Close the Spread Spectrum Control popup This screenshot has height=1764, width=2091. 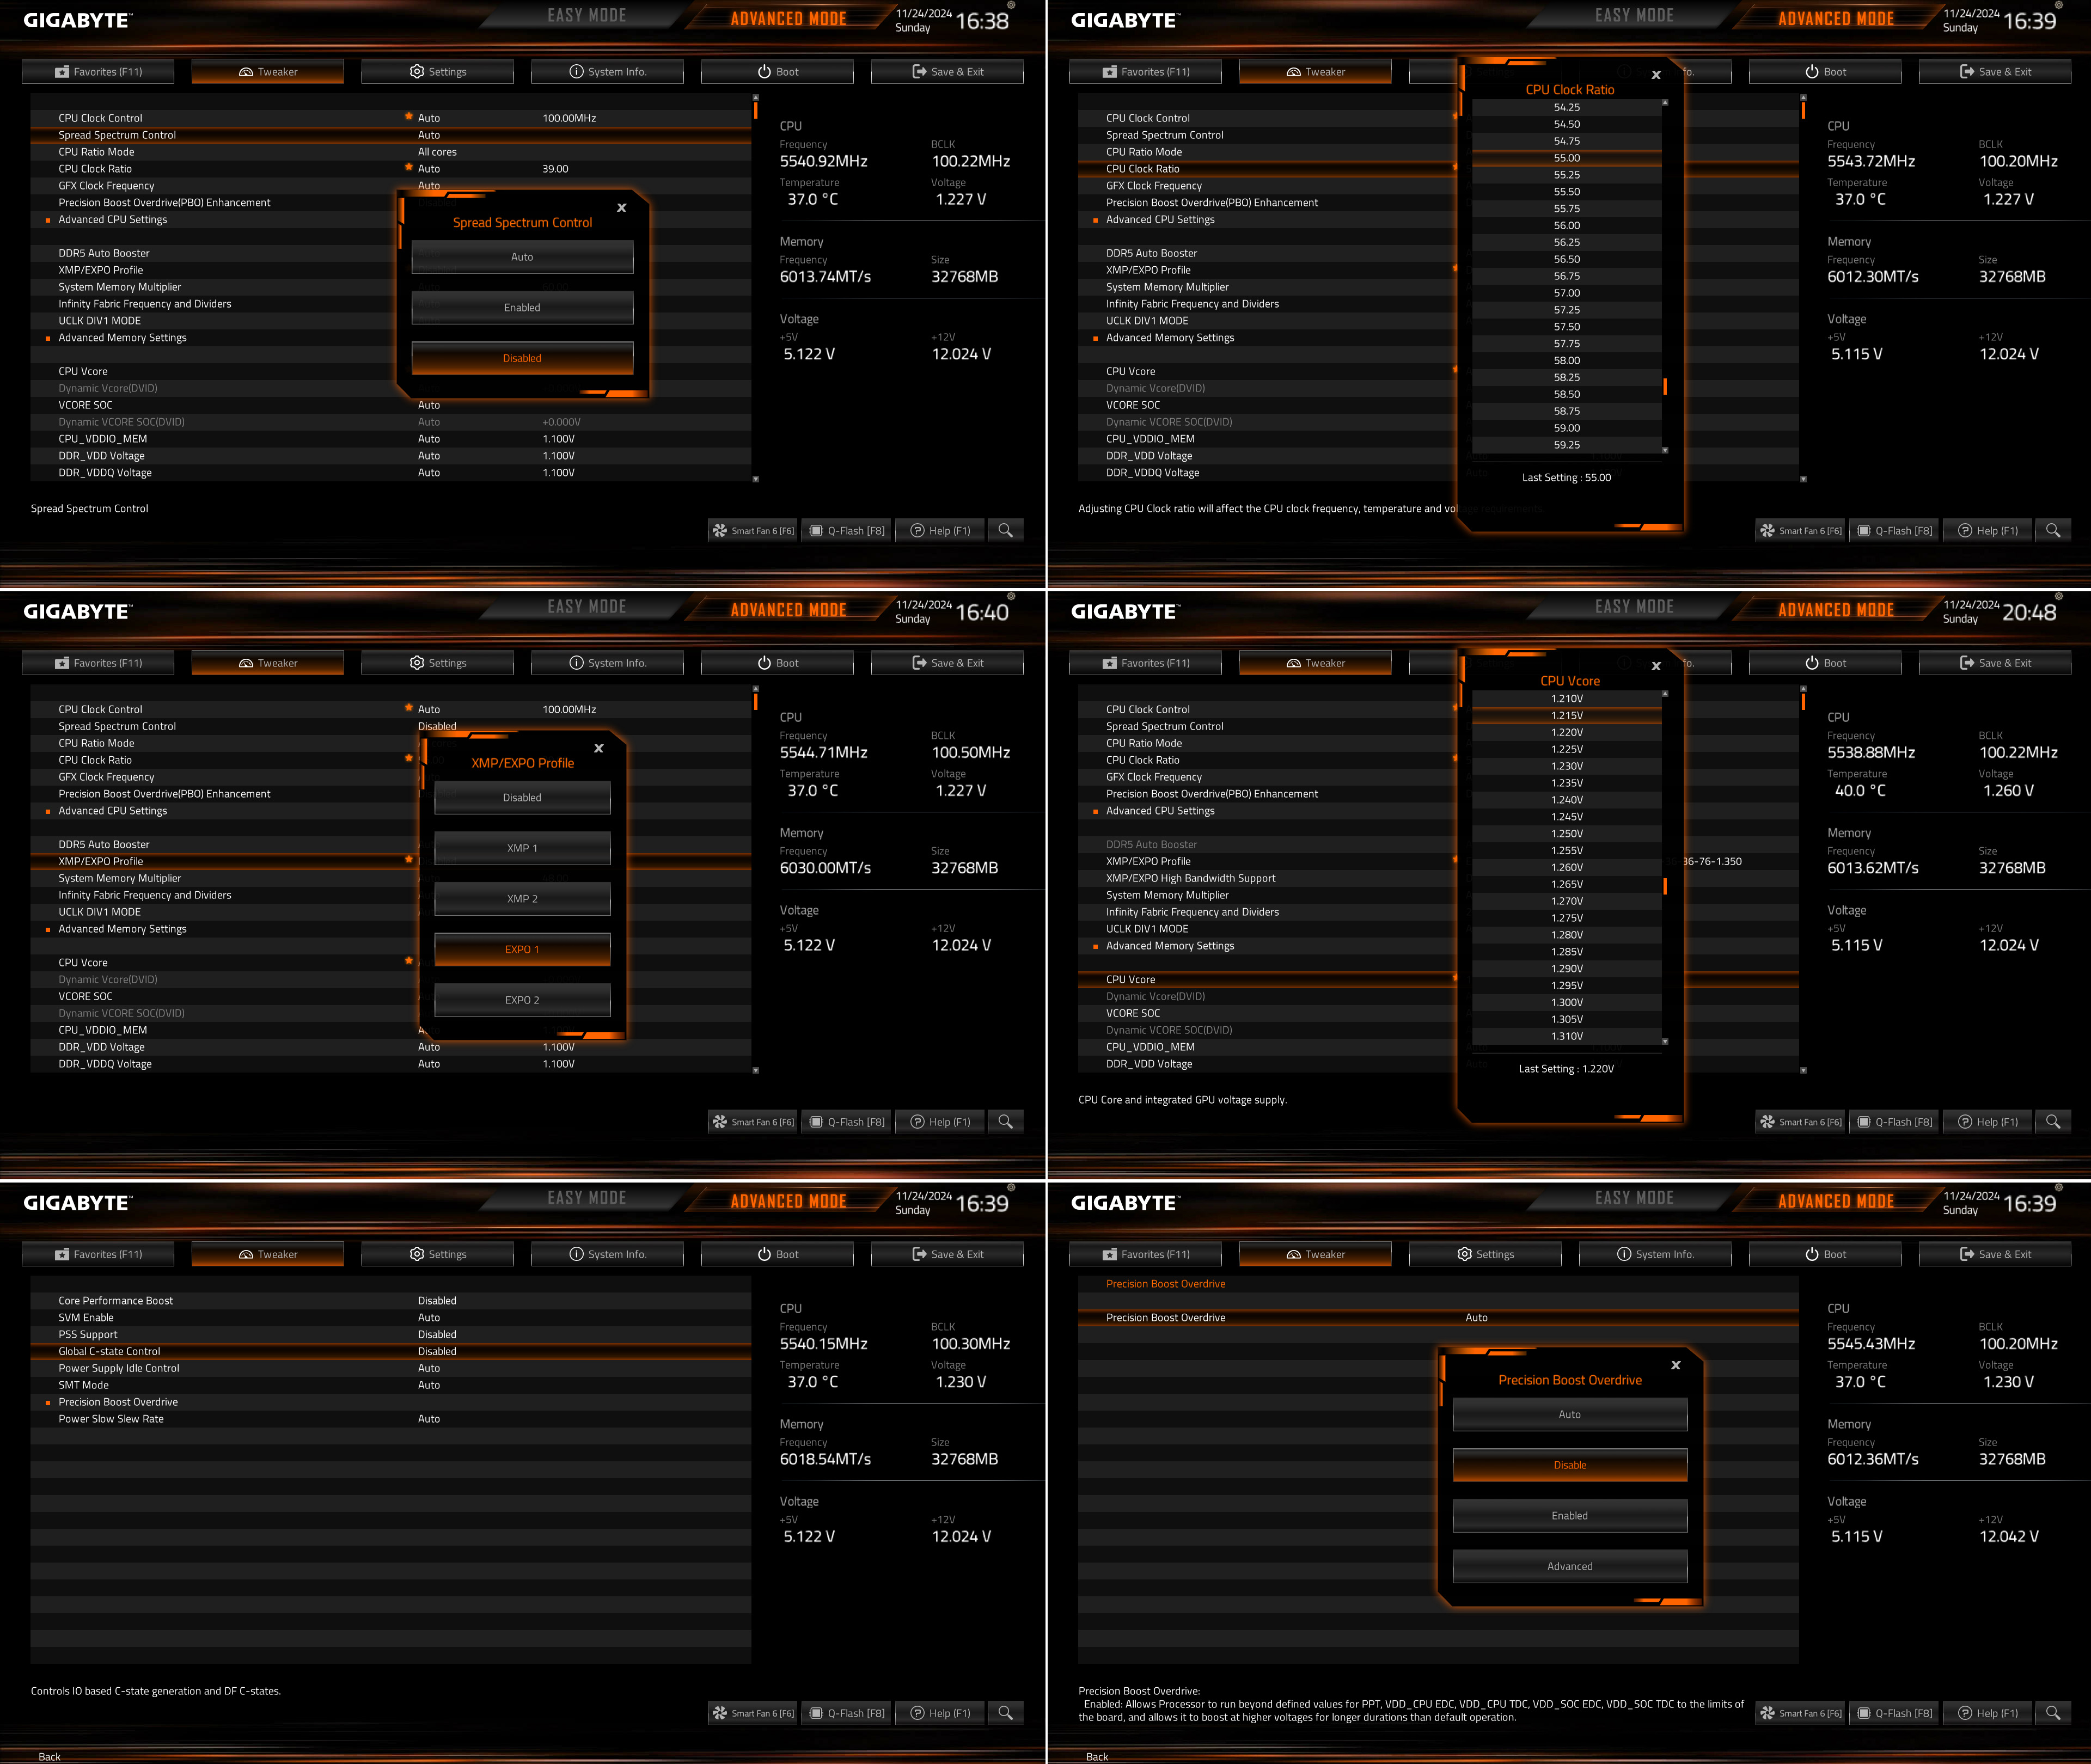(621, 208)
